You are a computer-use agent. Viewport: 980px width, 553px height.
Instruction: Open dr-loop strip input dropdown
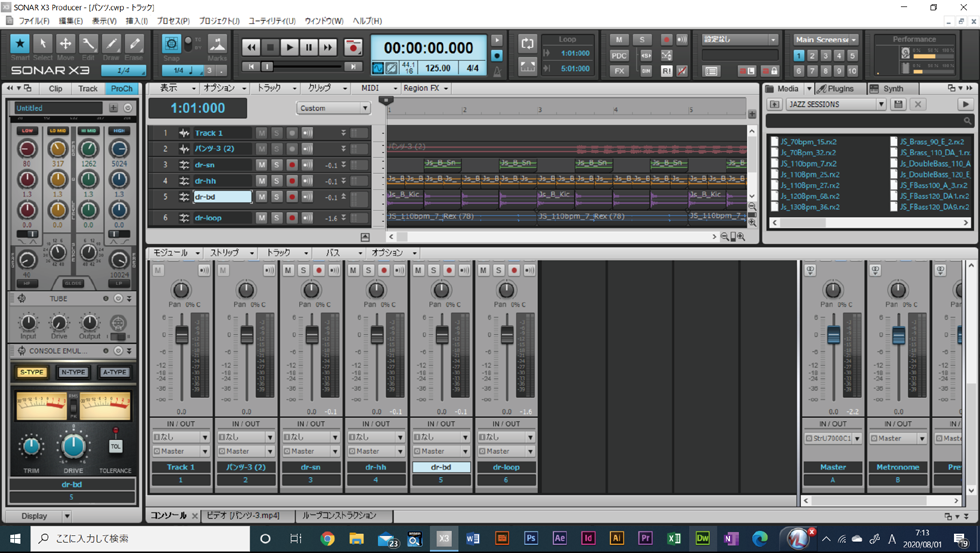506,437
